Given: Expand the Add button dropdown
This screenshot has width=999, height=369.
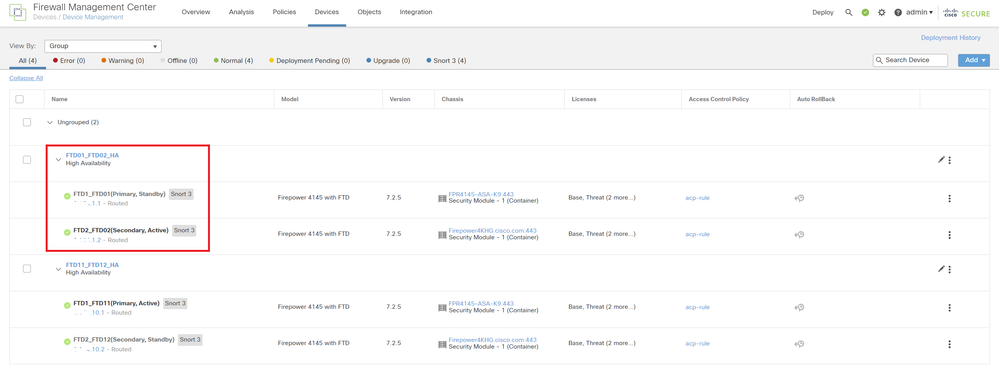Looking at the screenshot, I should click(974, 60).
